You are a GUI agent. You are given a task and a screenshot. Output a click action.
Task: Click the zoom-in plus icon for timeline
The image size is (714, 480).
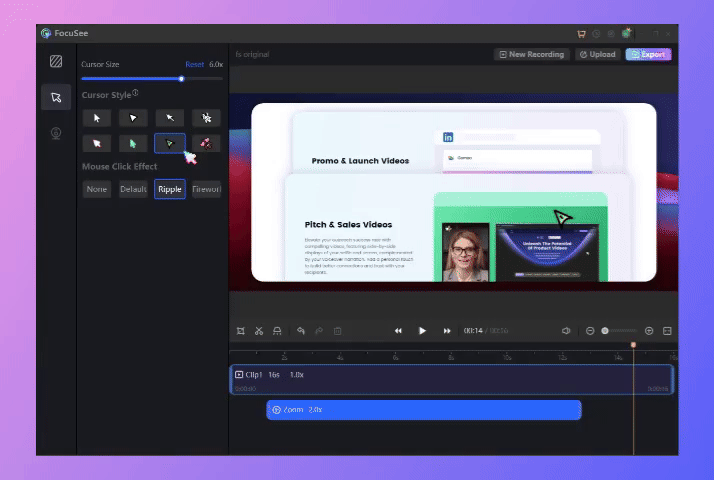[649, 330]
